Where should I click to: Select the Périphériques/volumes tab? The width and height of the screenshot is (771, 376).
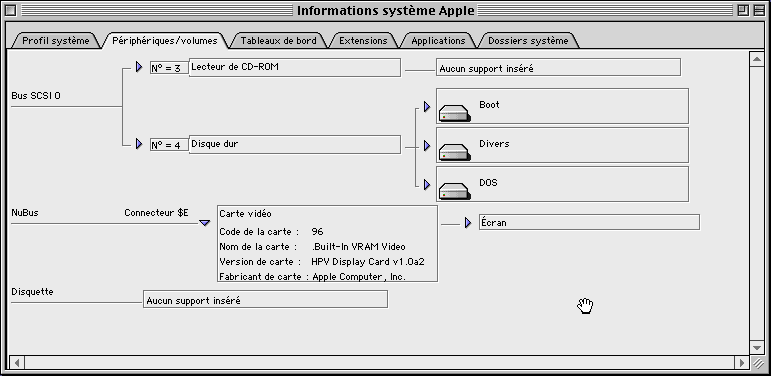pyautogui.click(x=165, y=41)
